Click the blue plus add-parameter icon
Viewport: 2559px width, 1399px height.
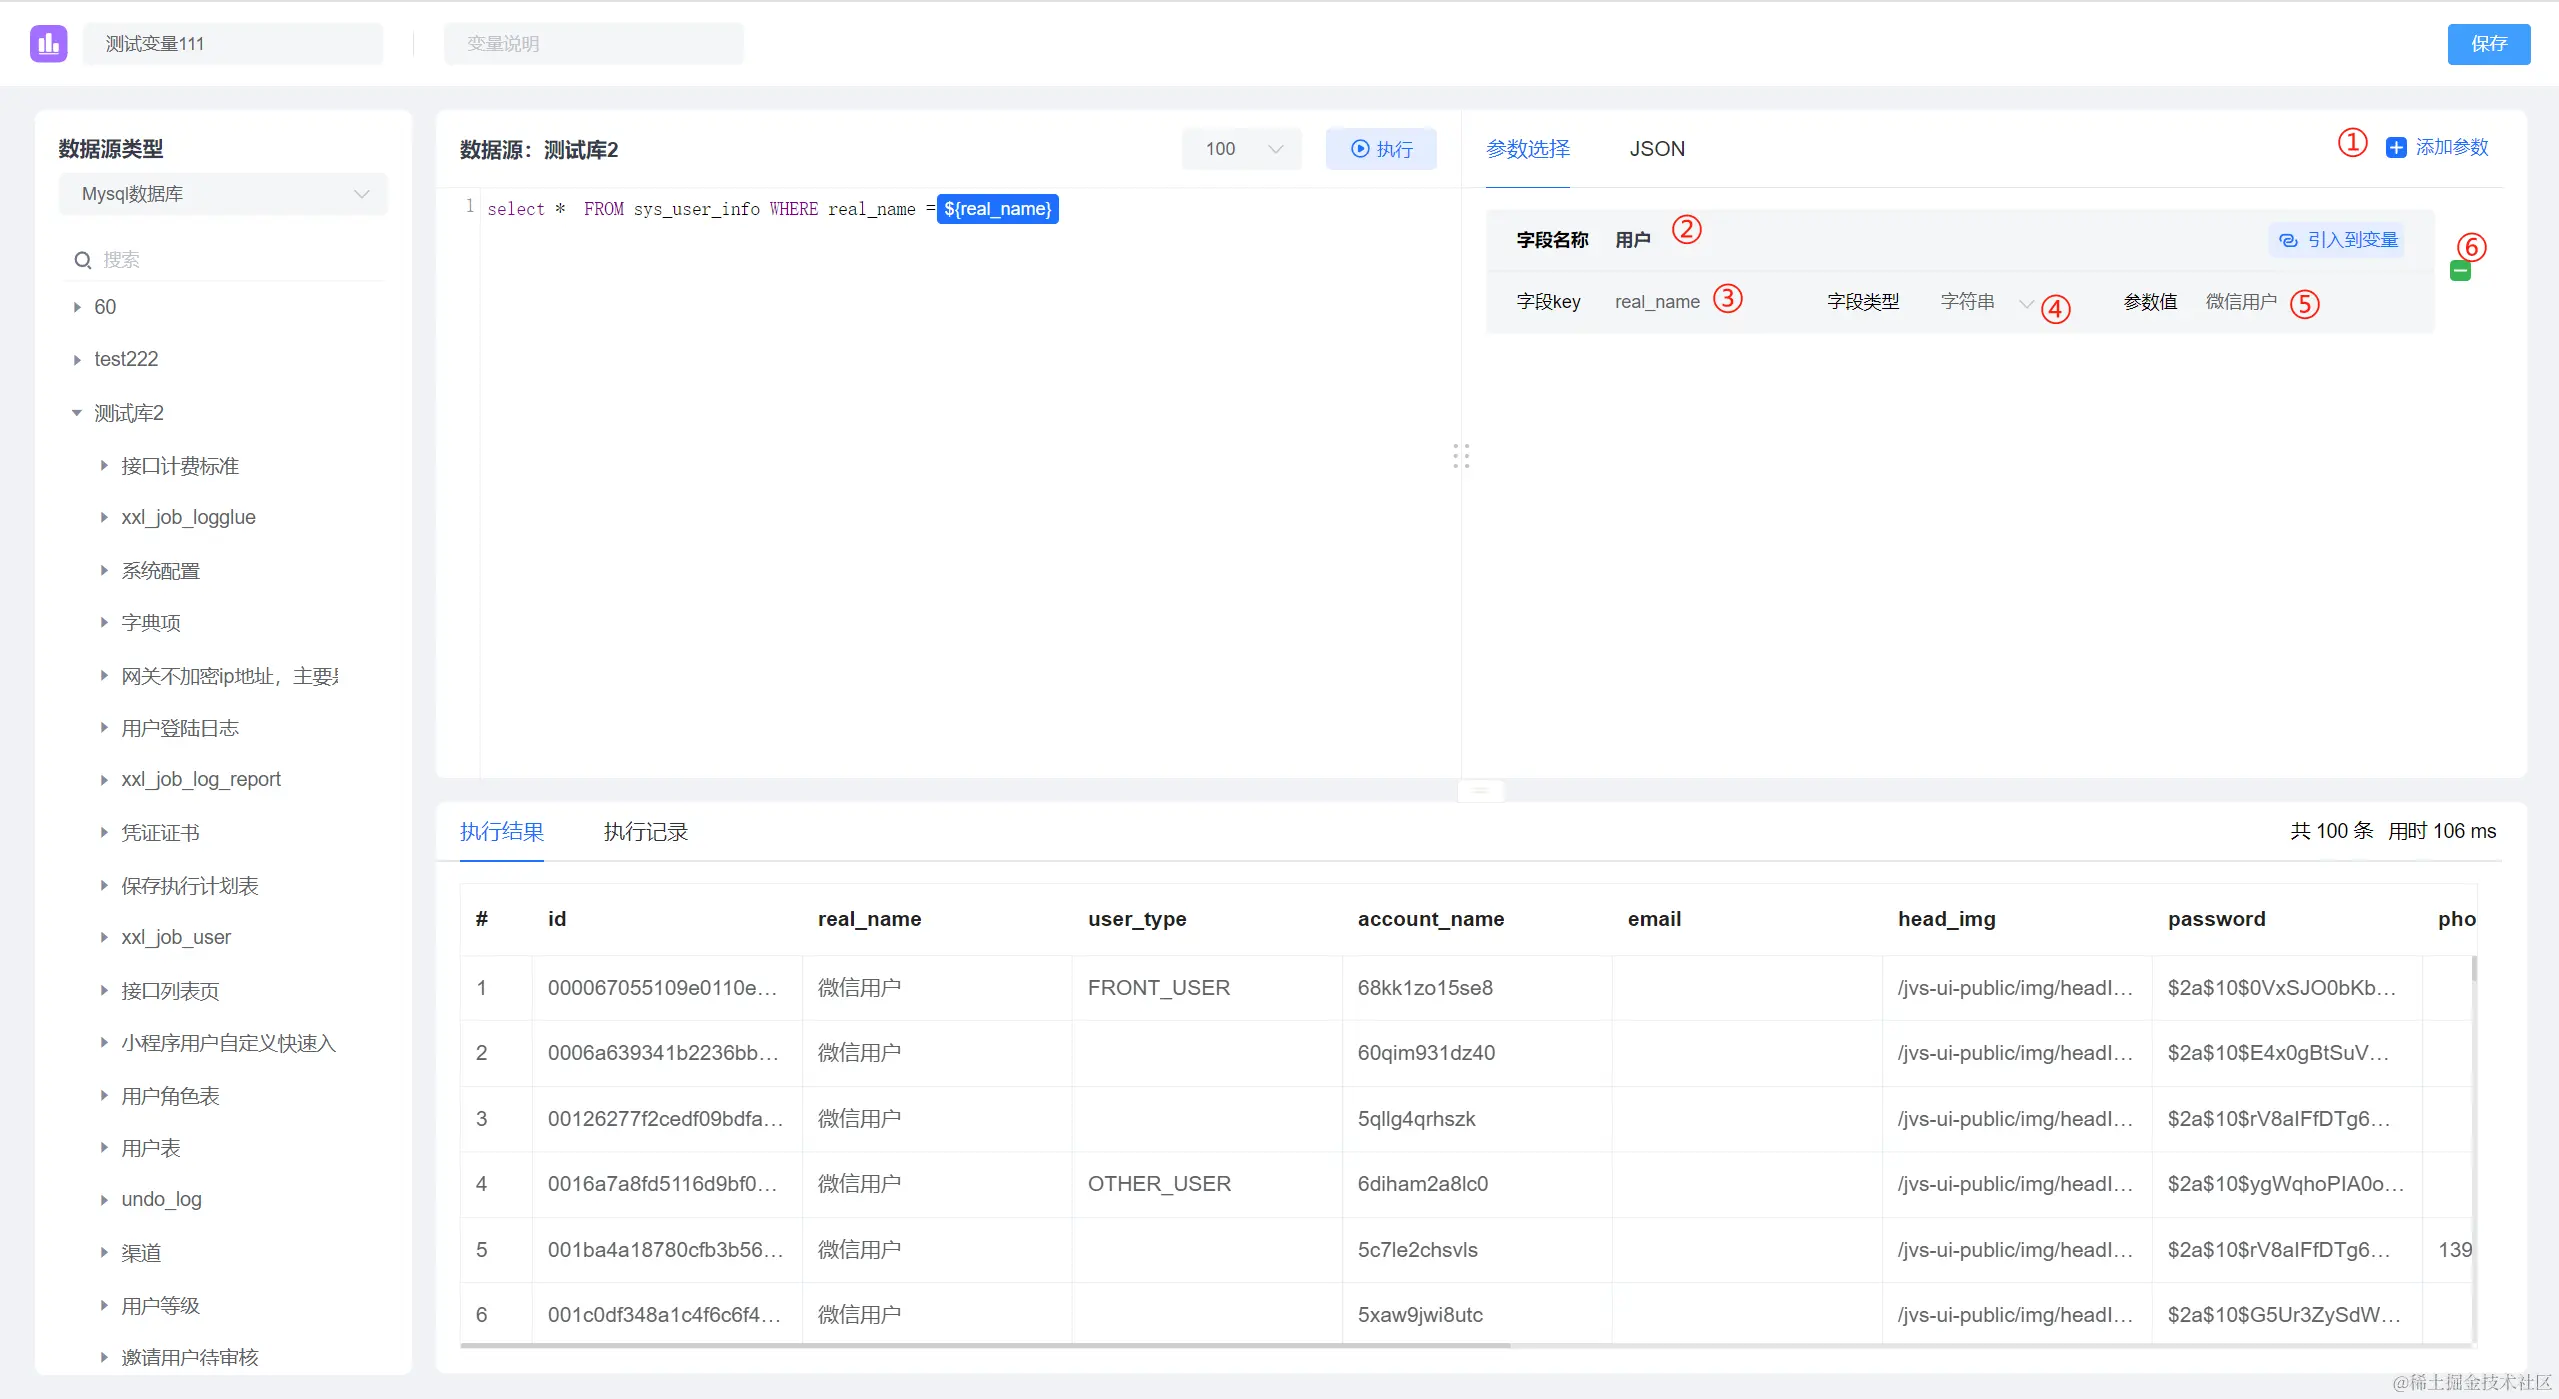pyautogui.click(x=2396, y=148)
